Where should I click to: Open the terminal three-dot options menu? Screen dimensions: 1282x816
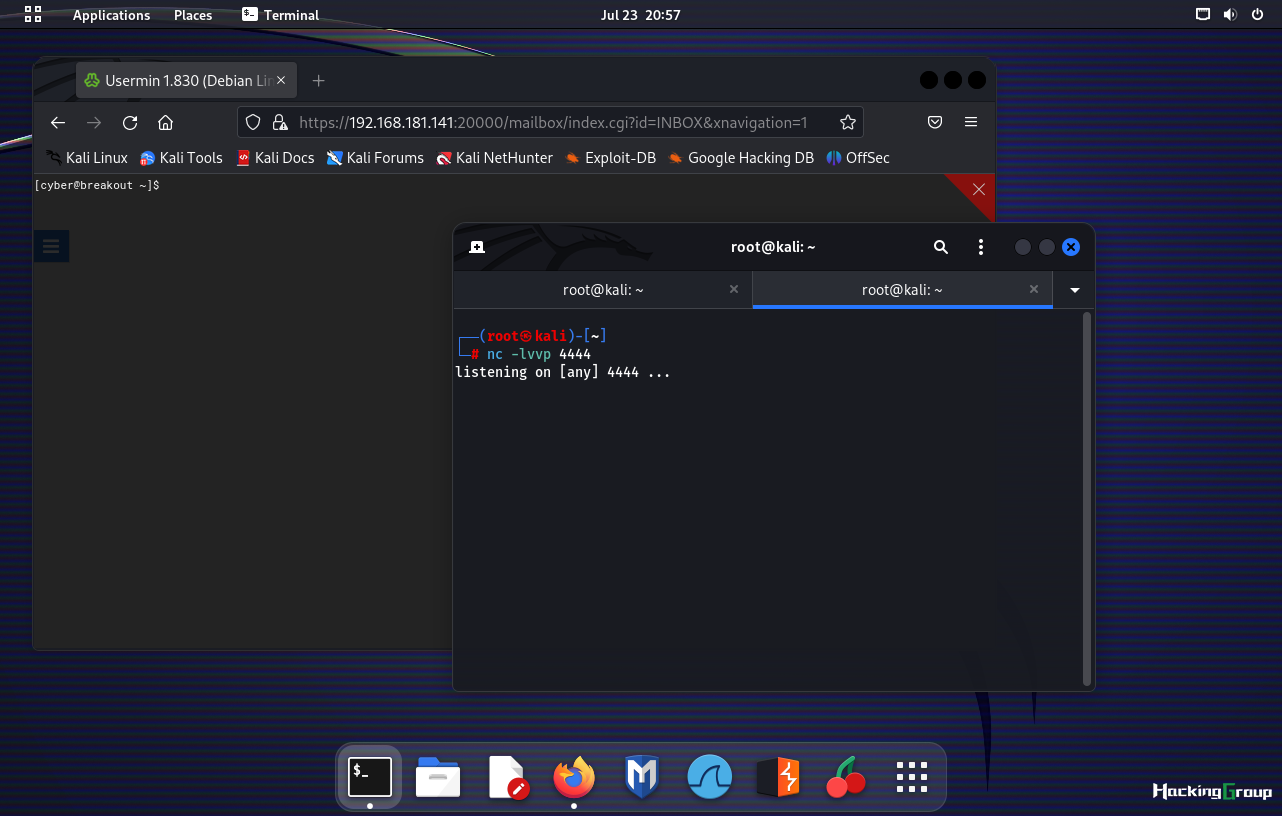981,247
